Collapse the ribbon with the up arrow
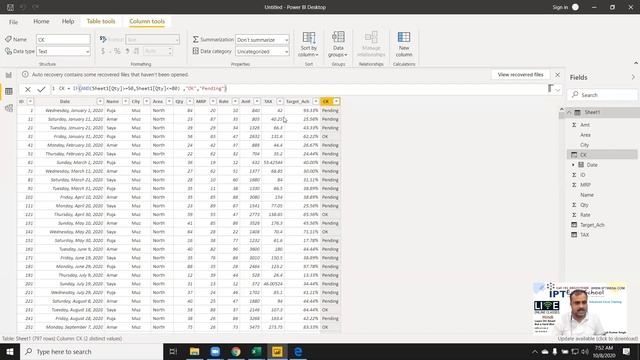Viewport: 640px width, 360px height. (636, 63)
